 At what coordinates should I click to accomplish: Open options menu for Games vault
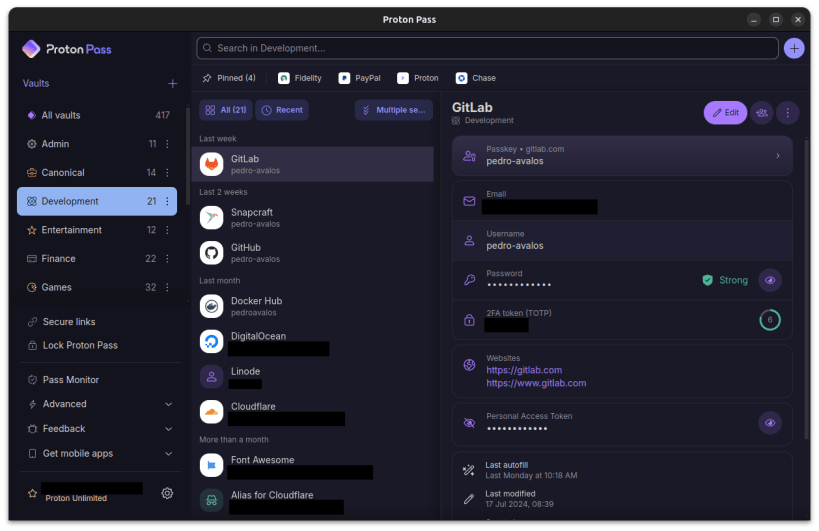167,287
